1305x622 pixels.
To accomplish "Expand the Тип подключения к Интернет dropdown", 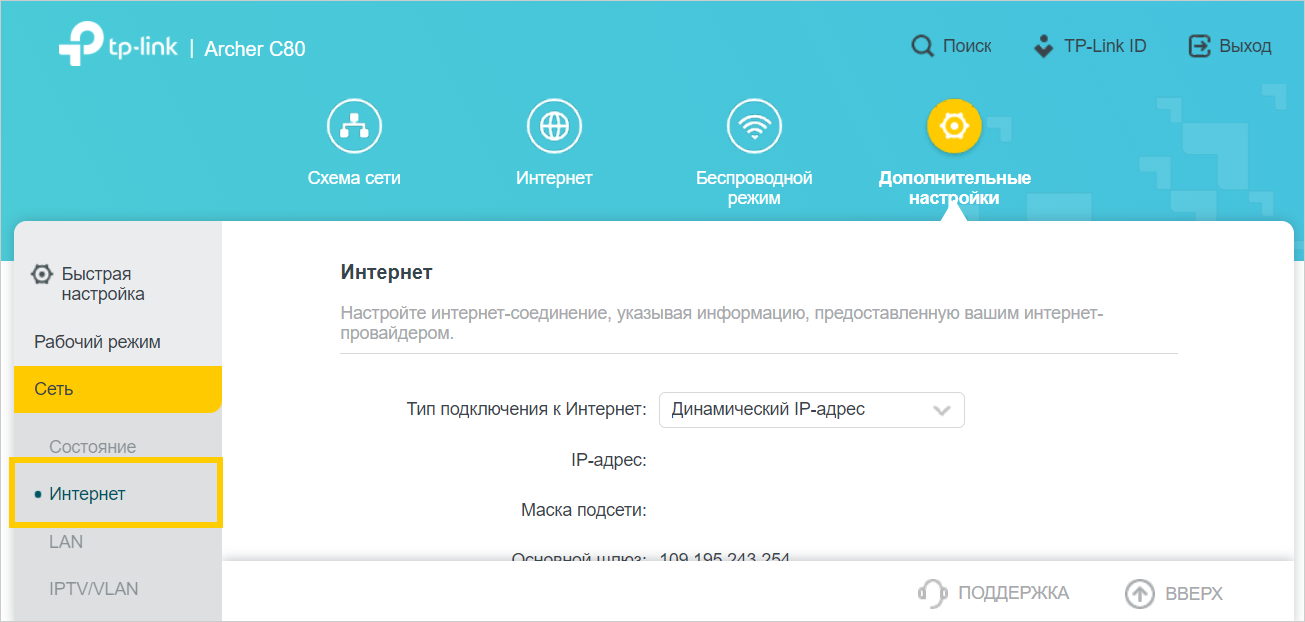I will click(811, 410).
